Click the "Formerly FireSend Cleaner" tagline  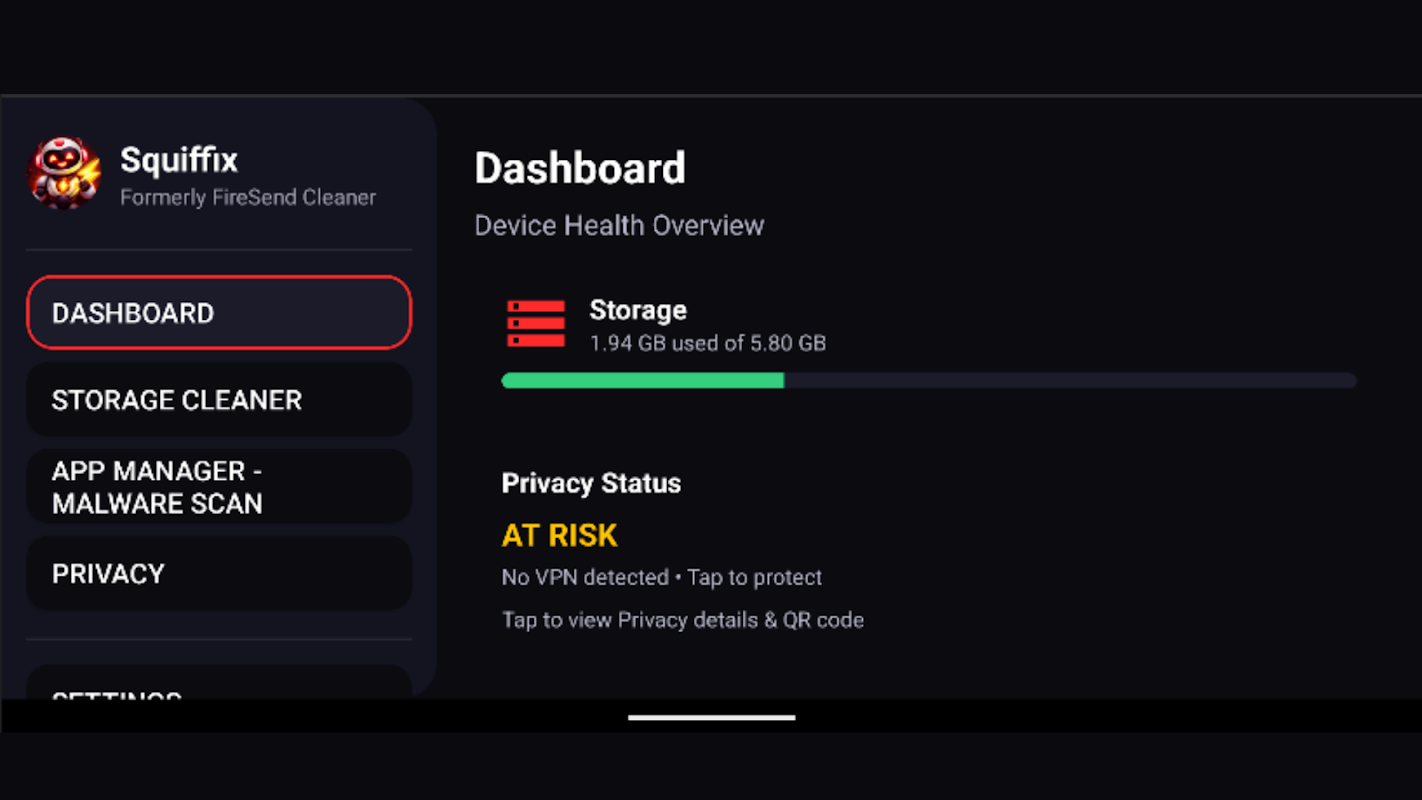(x=248, y=198)
